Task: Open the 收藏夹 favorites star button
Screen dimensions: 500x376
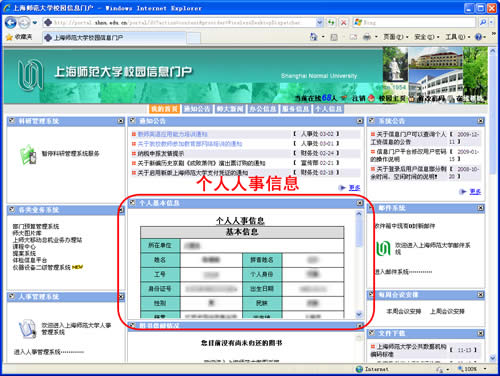Action: 19,37
